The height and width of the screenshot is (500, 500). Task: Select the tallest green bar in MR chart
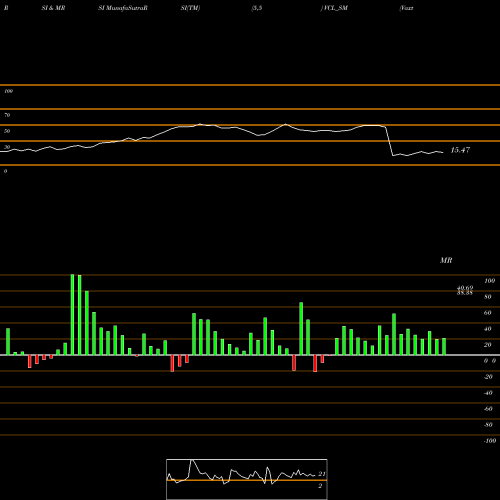(x=73, y=315)
